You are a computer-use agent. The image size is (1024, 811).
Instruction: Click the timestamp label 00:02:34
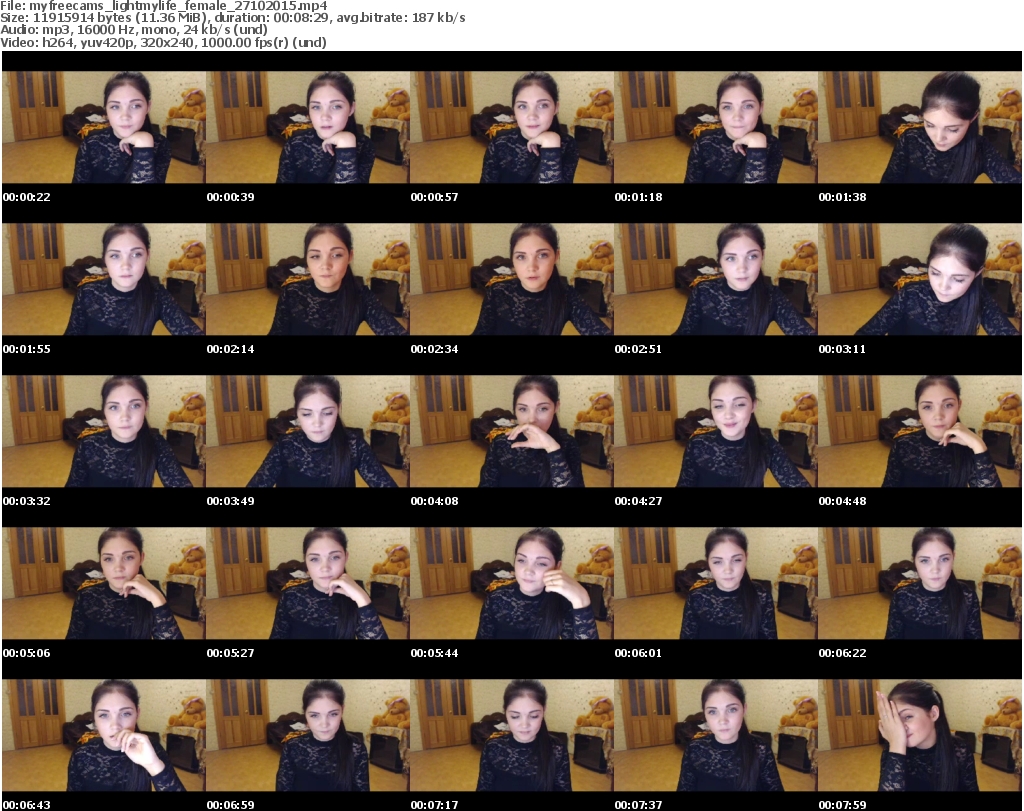(x=434, y=349)
